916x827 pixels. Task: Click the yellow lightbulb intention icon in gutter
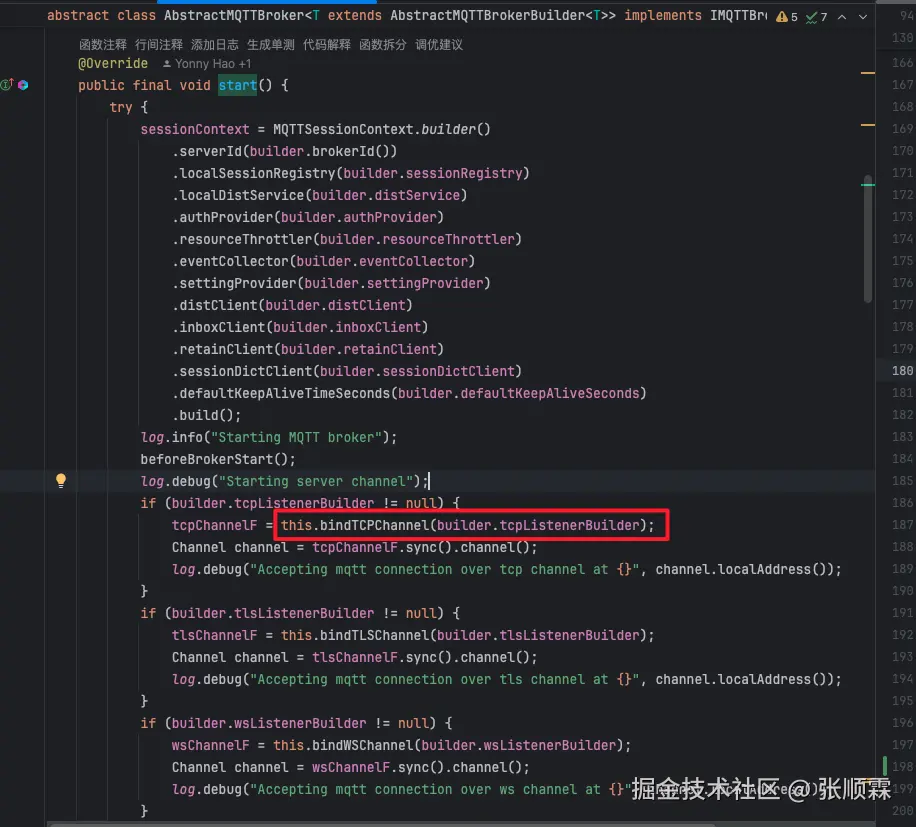tap(60, 480)
